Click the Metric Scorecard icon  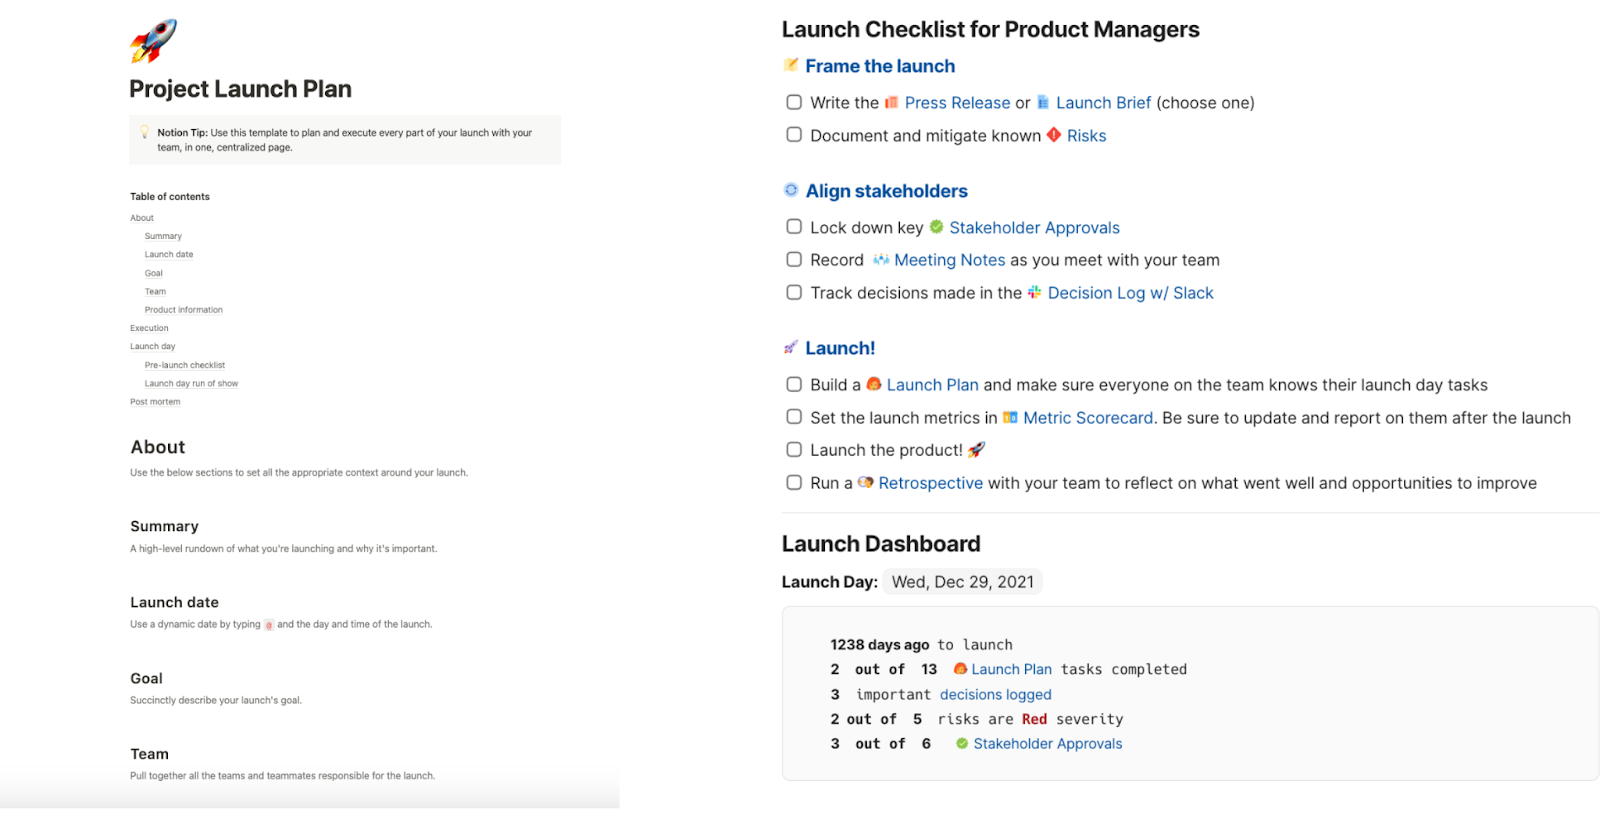(1010, 417)
